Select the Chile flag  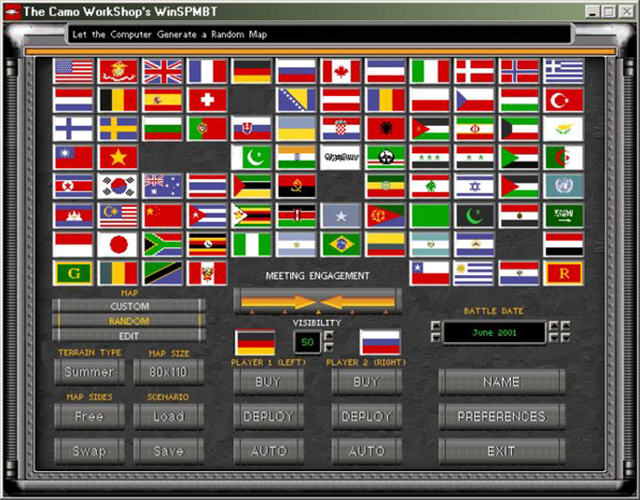(x=430, y=273)
